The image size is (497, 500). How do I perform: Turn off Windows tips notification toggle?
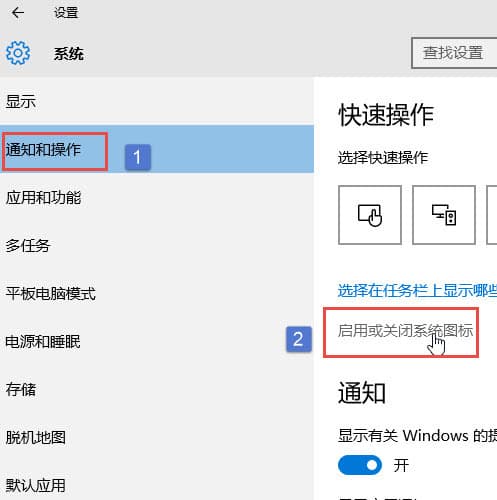click(x=360, y=465)
